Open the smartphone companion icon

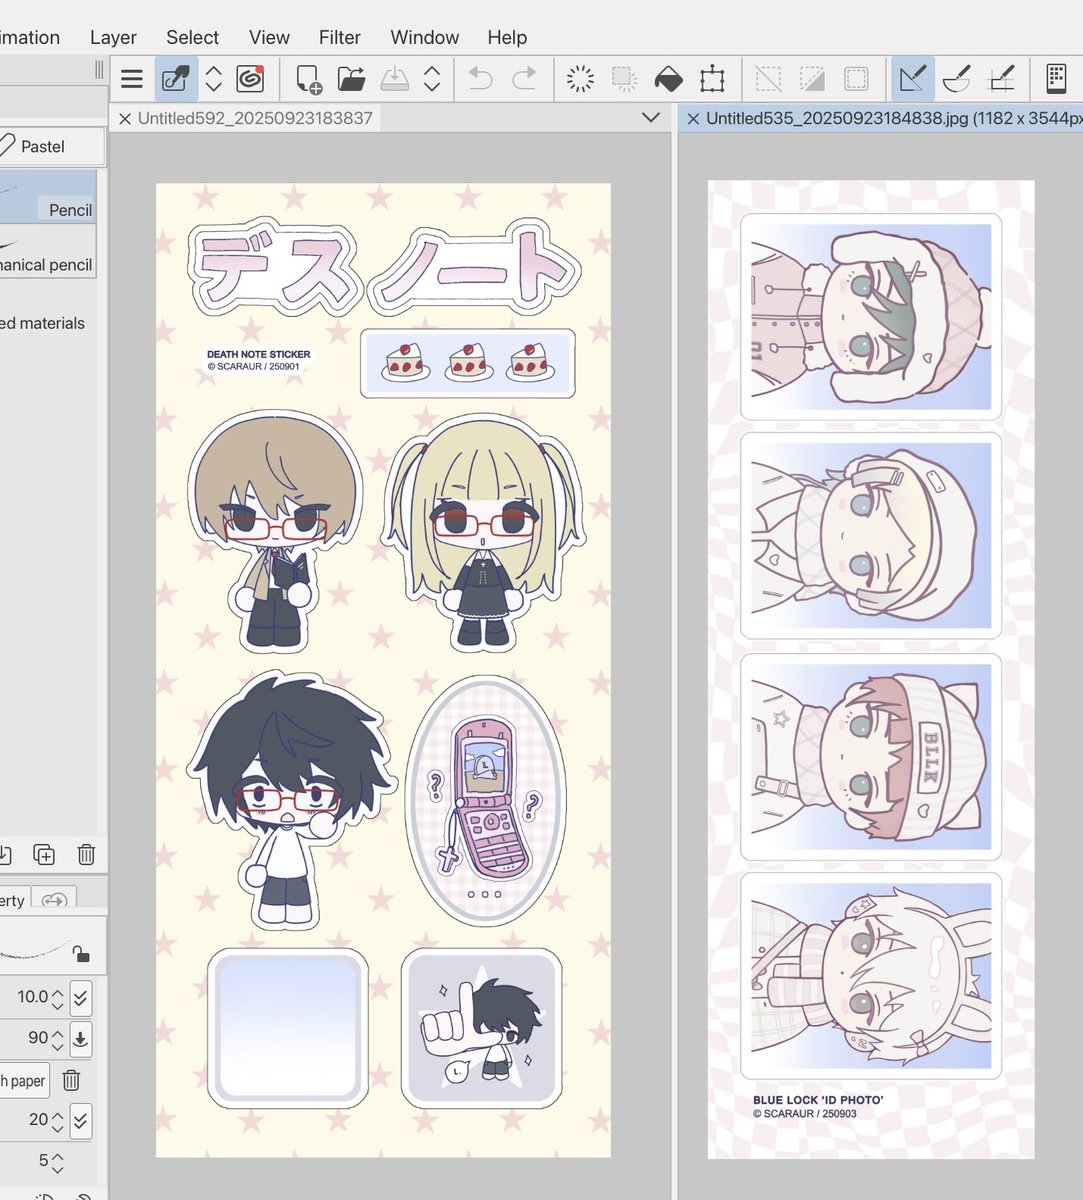1055,79
